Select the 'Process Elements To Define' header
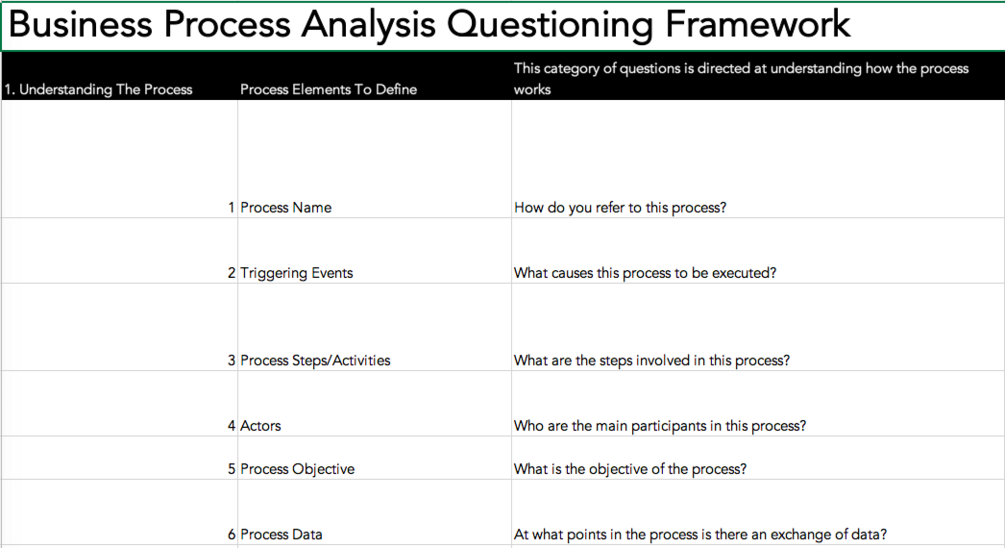This screenshot has height=548, width=1005. click(328, 89)
